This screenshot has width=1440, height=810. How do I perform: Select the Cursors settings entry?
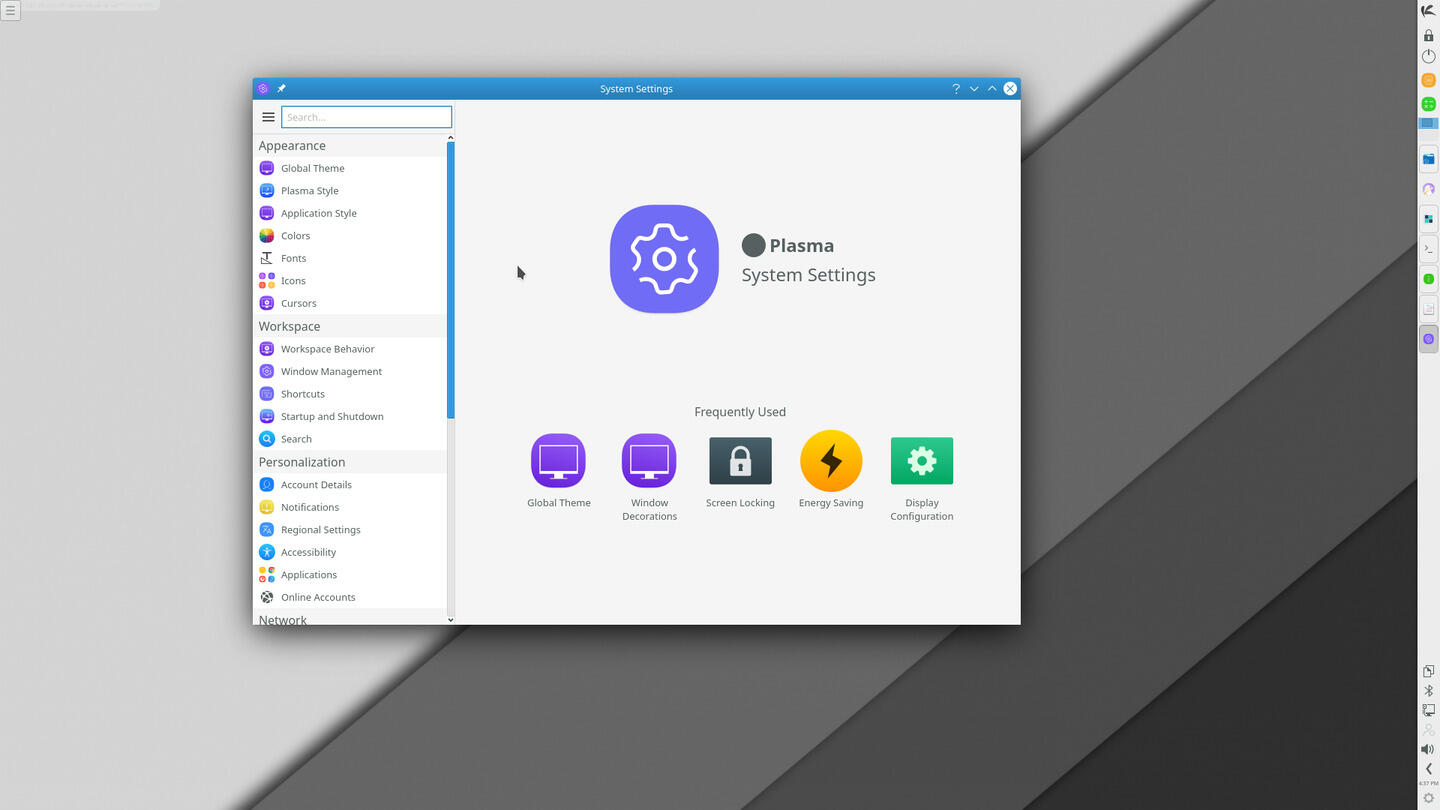click(x=349, y=303)
